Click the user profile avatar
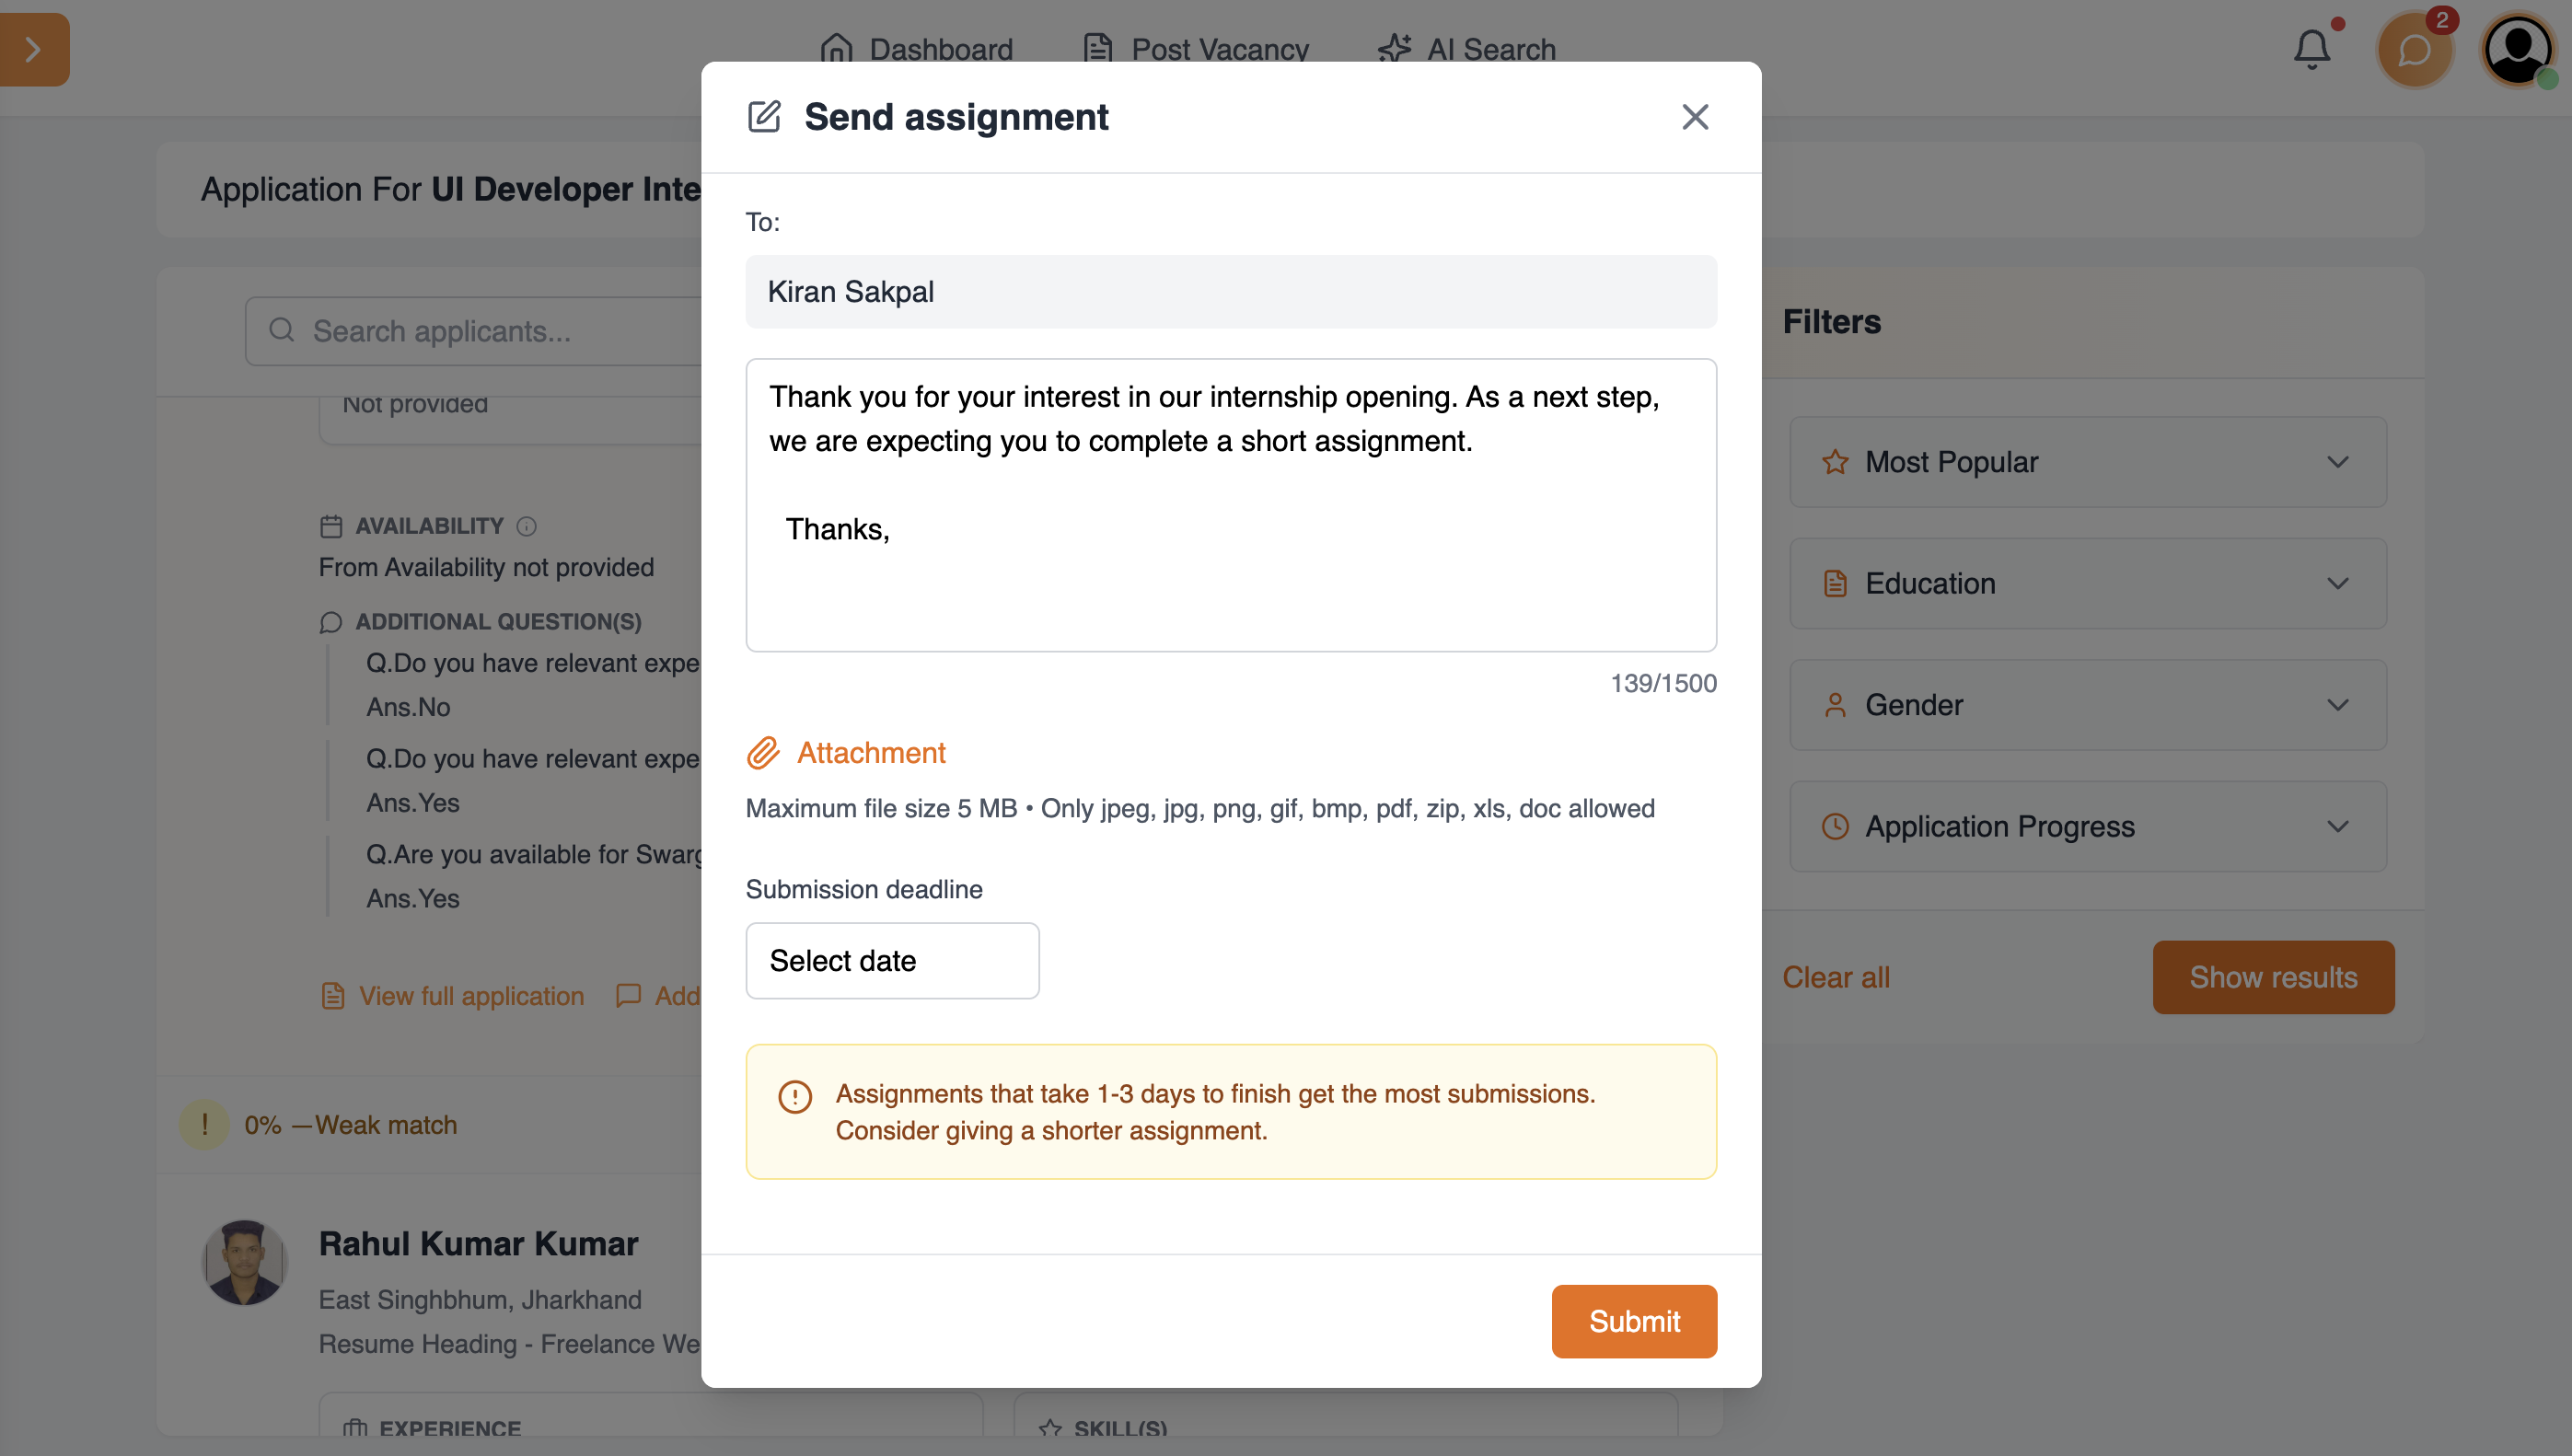2572x1456 pixels. (x=2517, y=50)
